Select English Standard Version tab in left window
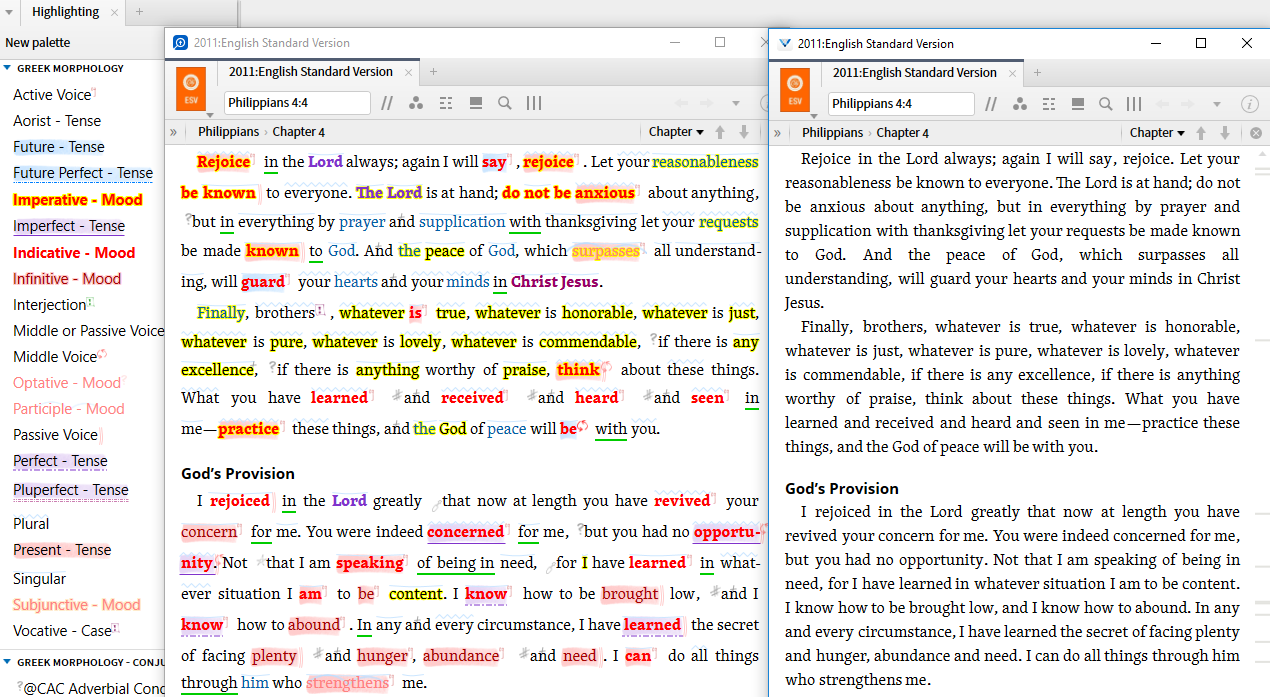The image size is (1270, 697). tap(311, 72)
